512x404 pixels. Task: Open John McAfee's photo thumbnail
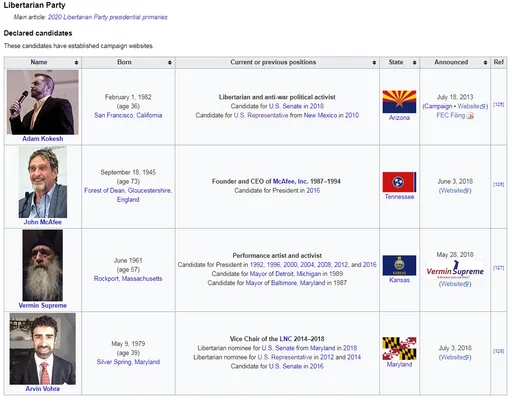click(x=43, y=182)
